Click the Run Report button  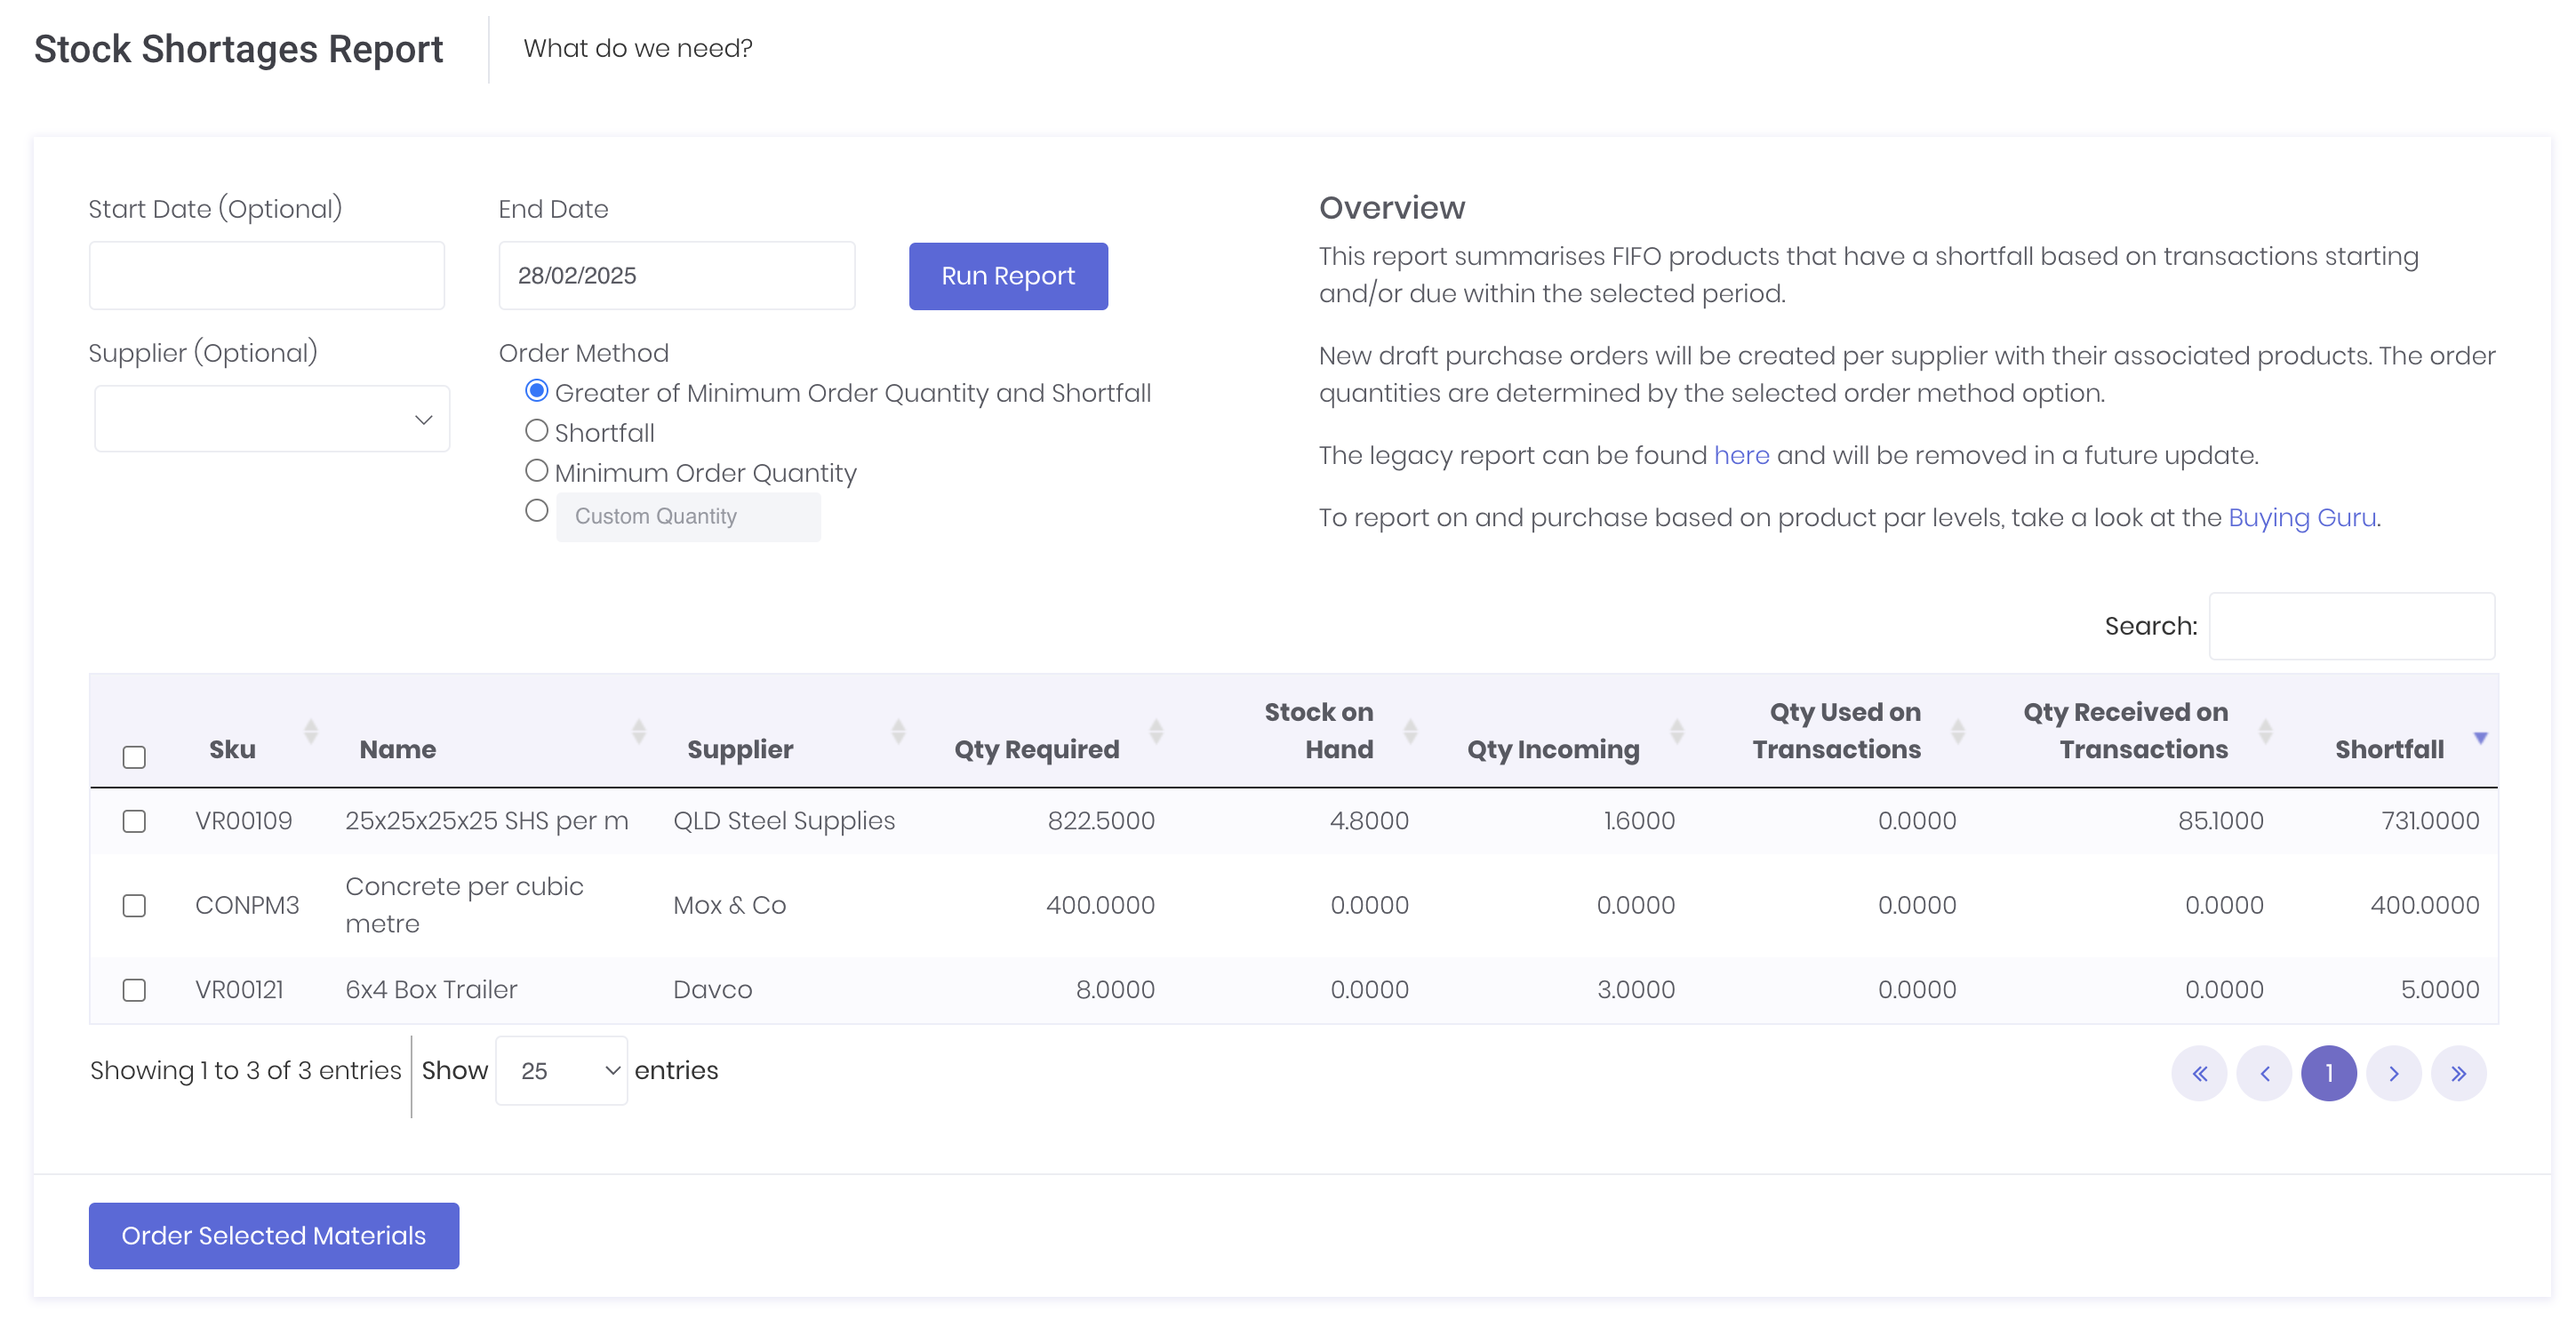1007,276
